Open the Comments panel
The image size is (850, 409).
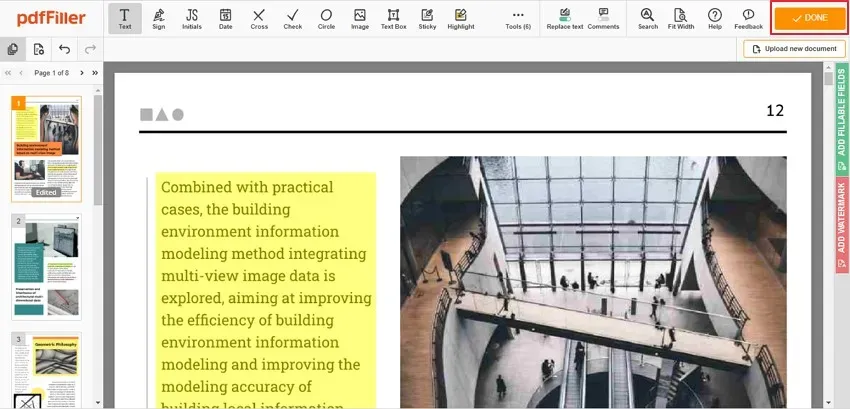click(x=603, y=18)
